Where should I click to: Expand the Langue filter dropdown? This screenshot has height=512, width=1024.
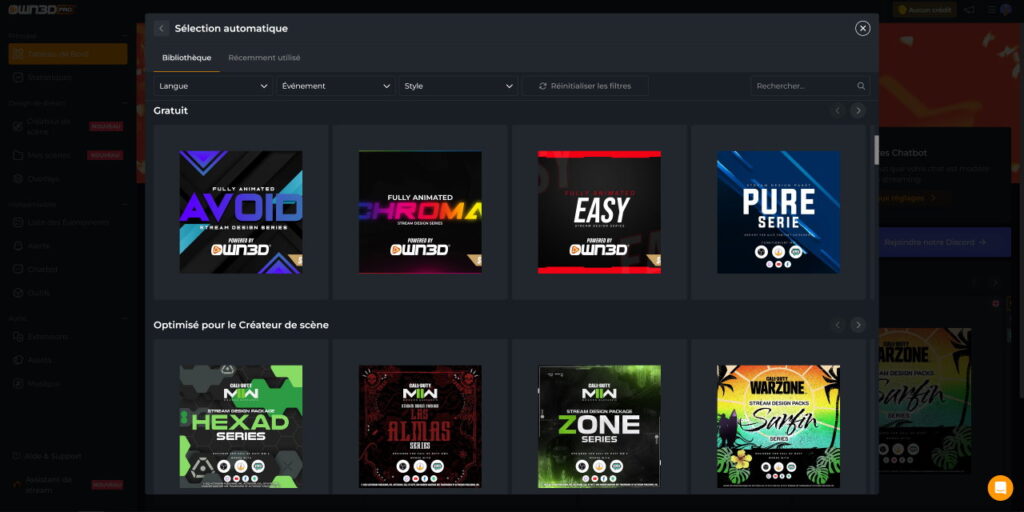tap(213, 86)
